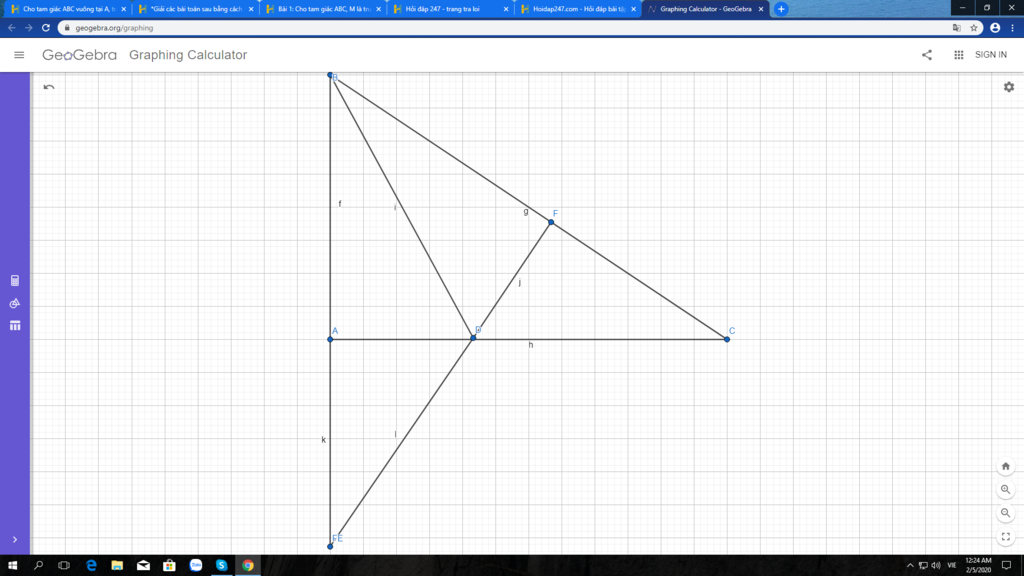
Task: Reset graph to home standard view
Action: [x=1006, y=466]
